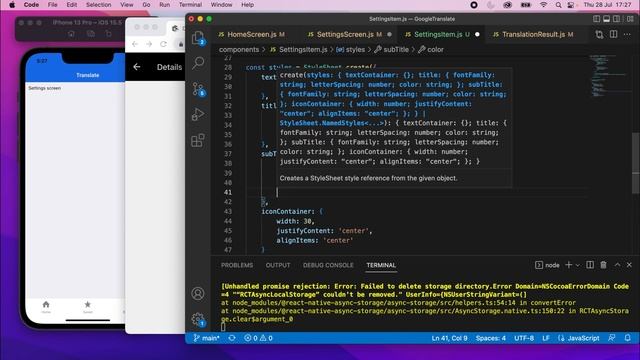Open Run and Debug view
The height and width of the screenshot is (360, 640).
[198, 114]
